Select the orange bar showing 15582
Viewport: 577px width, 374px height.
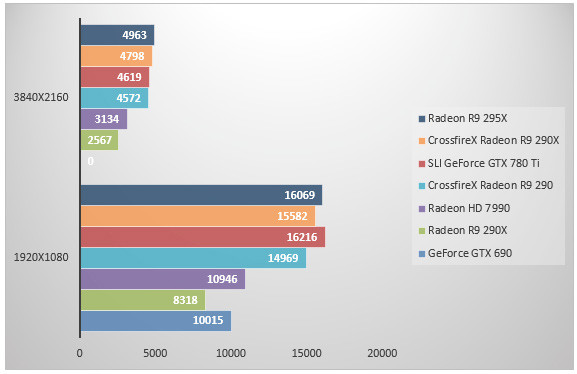pos(198,216)
